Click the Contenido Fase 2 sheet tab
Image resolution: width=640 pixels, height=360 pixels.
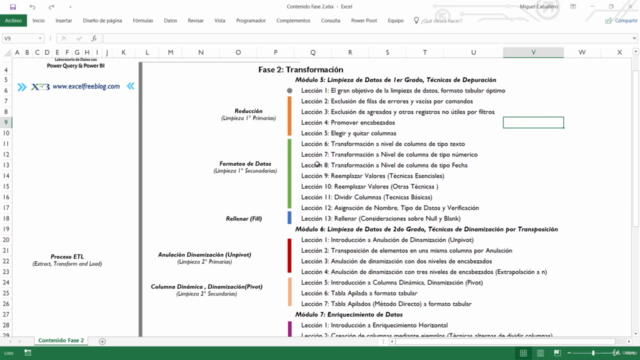point(61,340)
